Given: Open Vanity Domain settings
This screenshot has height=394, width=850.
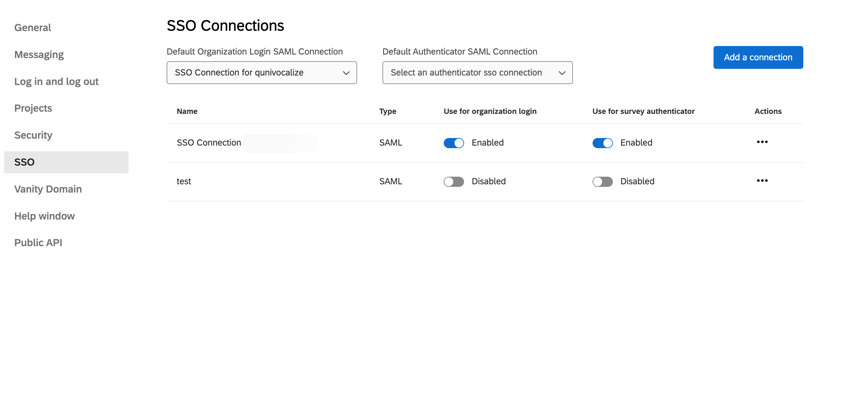Looking at the screenshot, I should tap(48, 189).
